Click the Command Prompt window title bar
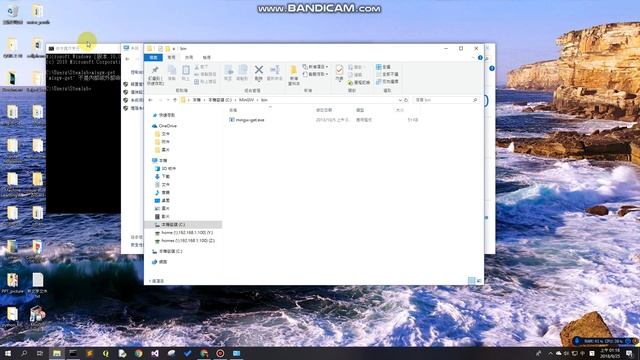Viewport: 640px width, 360px height. click(83, 48)
